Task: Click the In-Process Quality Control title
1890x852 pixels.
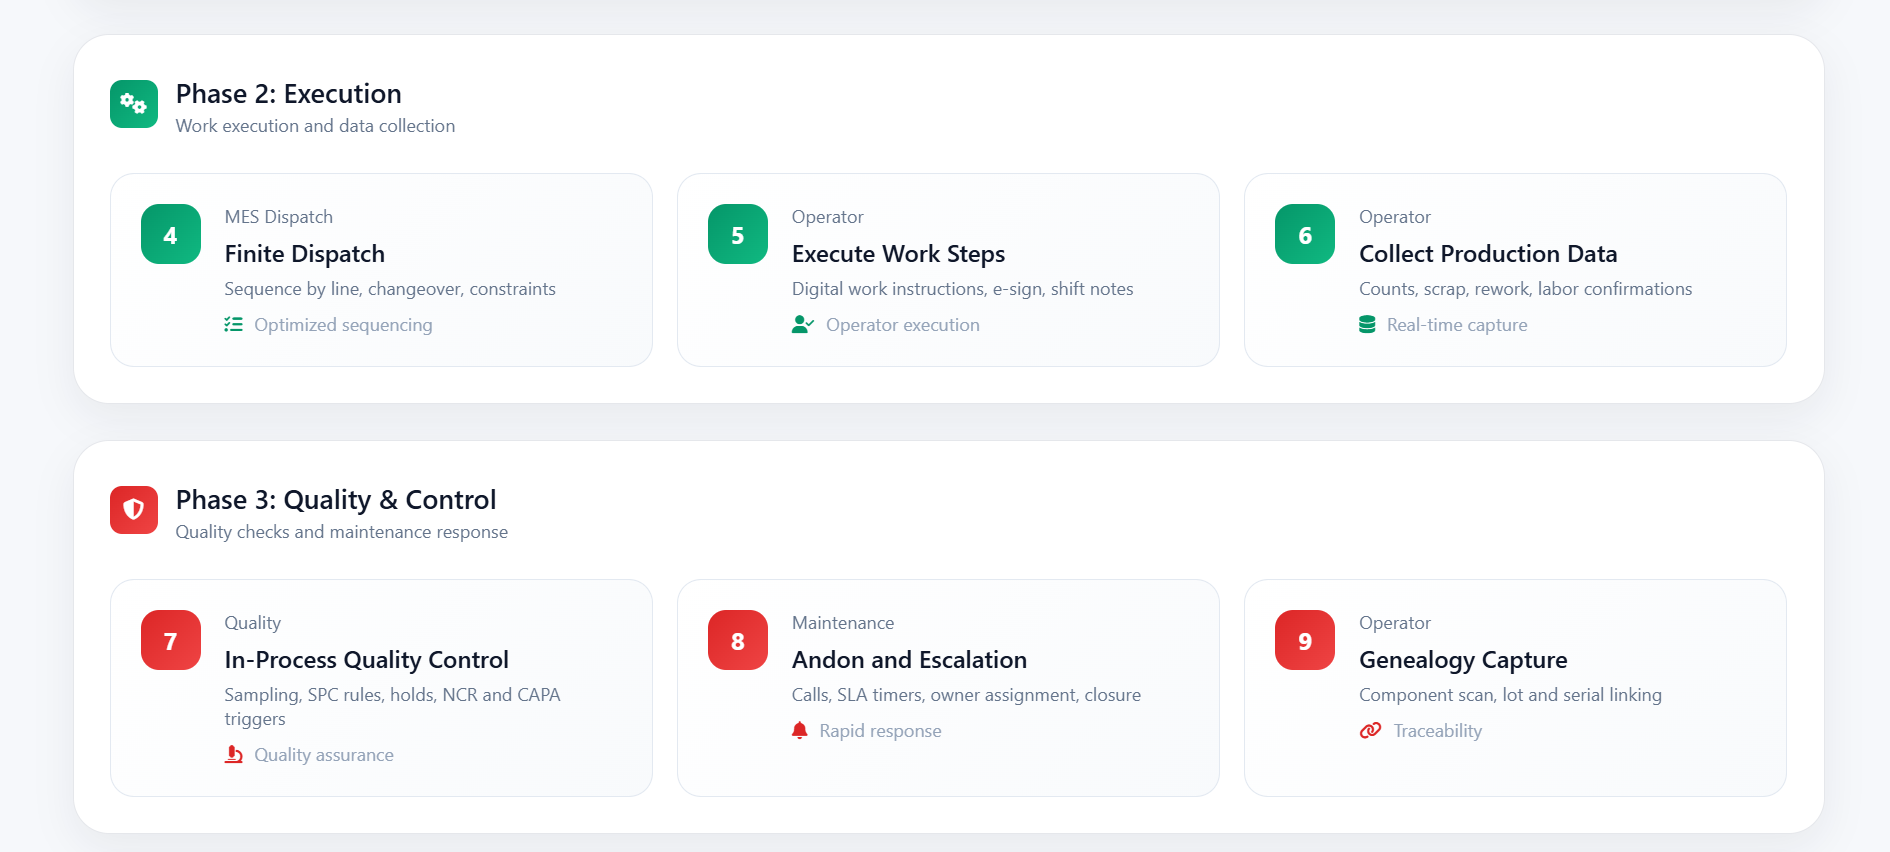Action: point(366,660)
